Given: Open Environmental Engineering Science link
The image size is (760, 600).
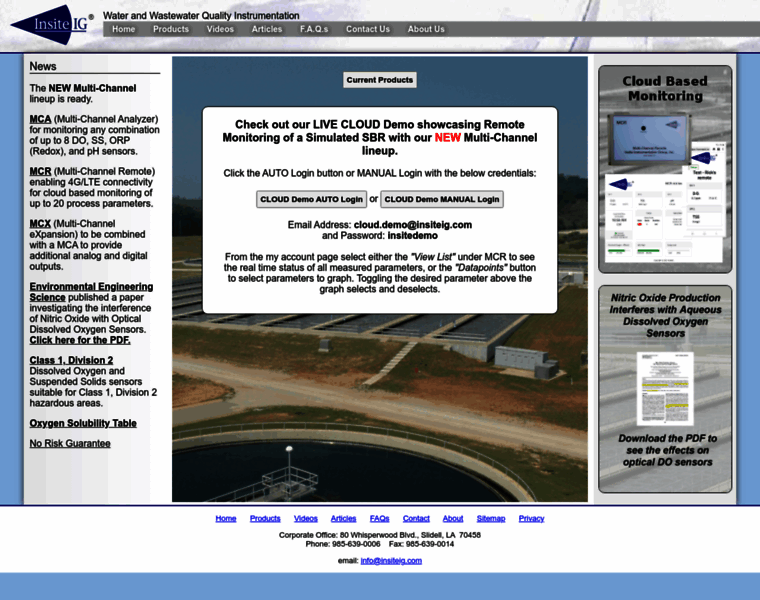Looking at the screenshot, I should click(91, 292).
